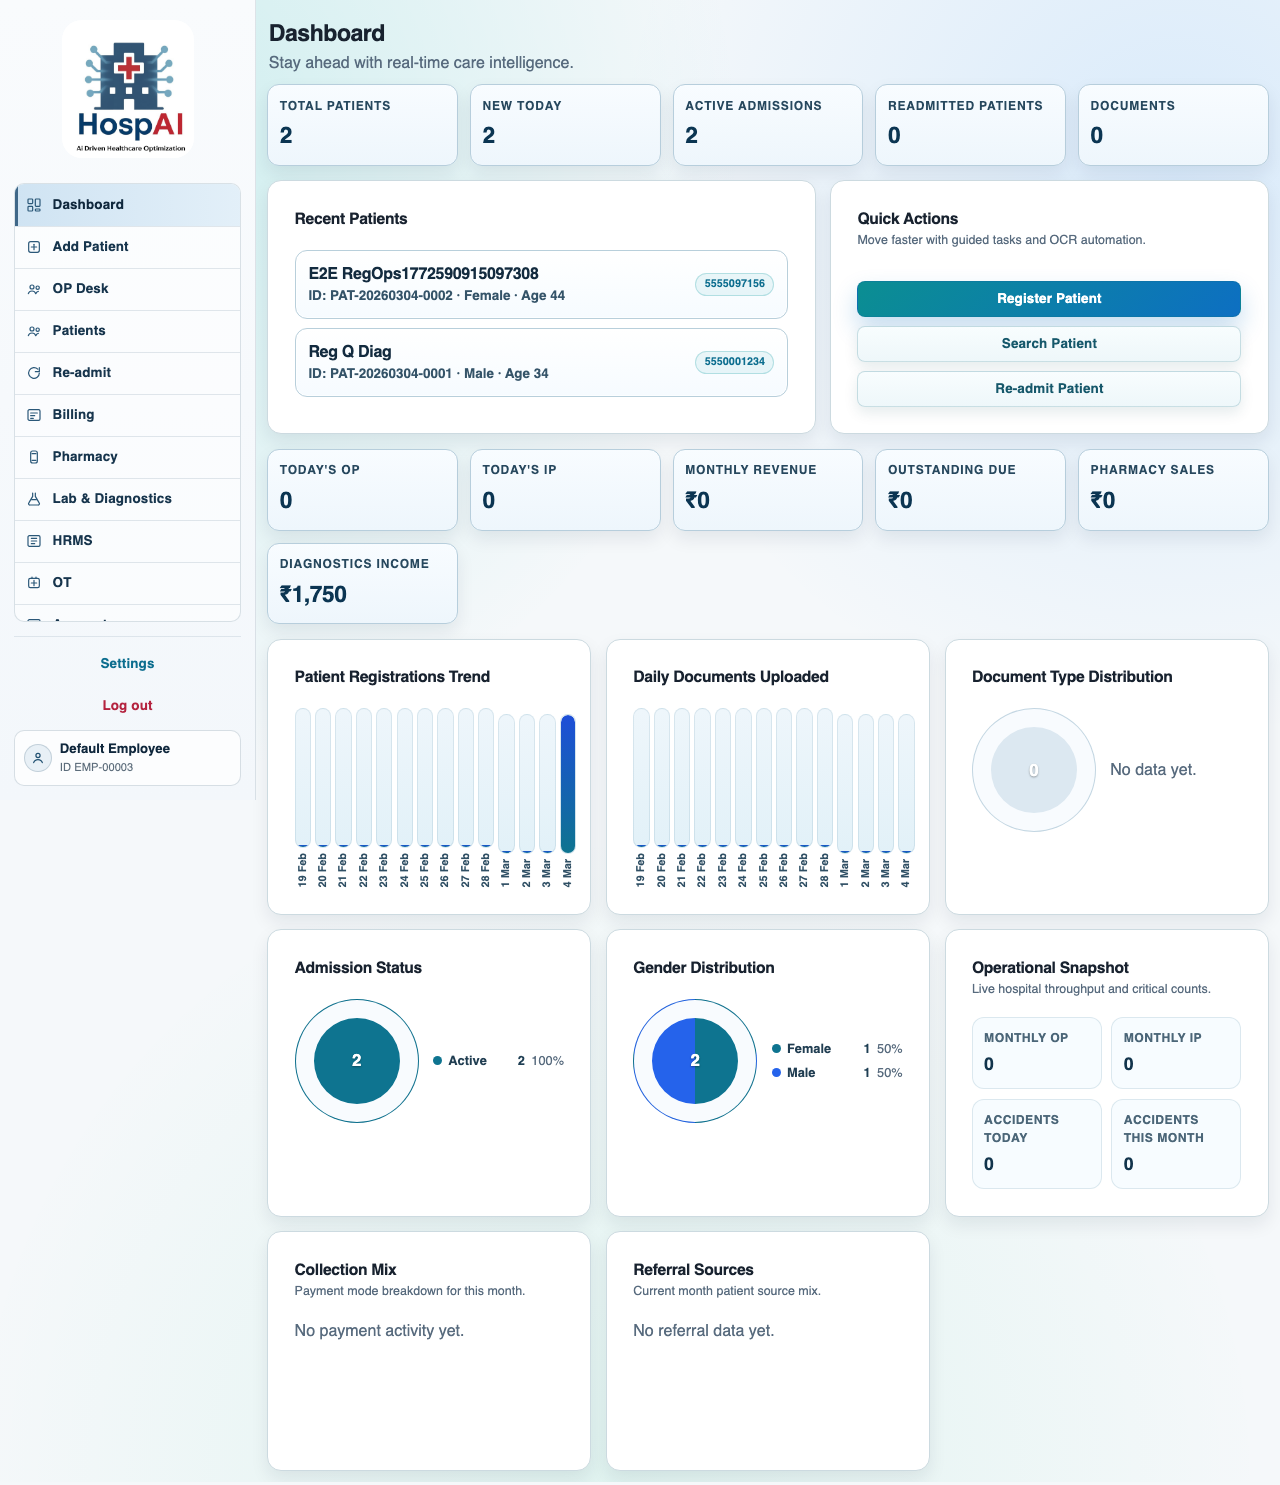Click the Default Employee avatar icon
The width and height of the screenshot is (1280, 1485).
(x=37, y=757)
